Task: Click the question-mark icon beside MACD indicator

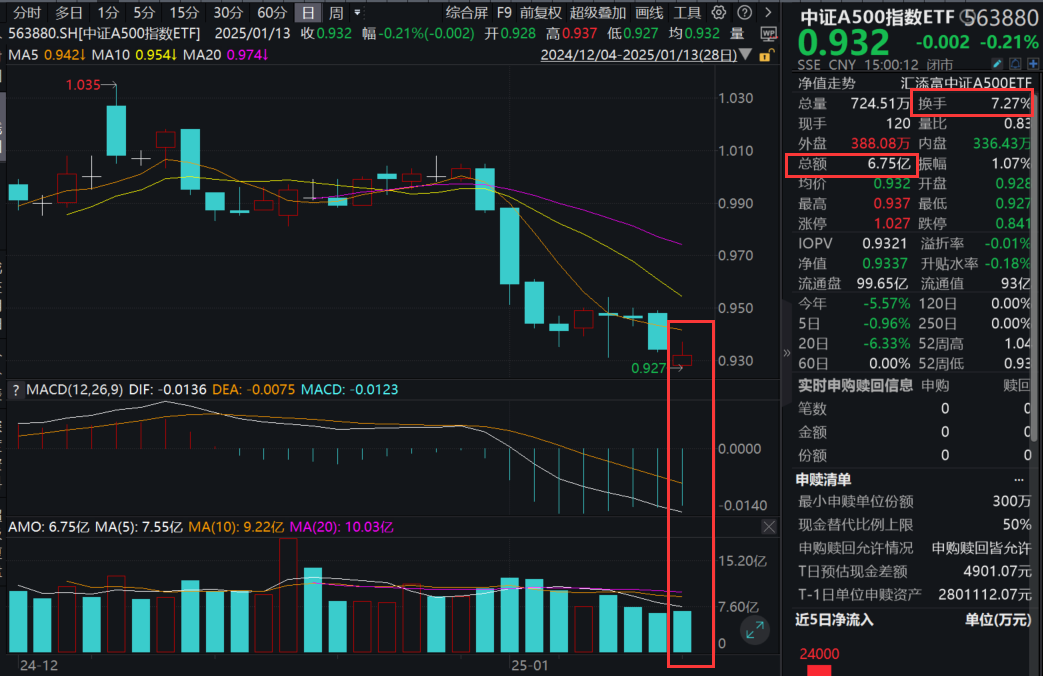Action: tap(14, 389)
